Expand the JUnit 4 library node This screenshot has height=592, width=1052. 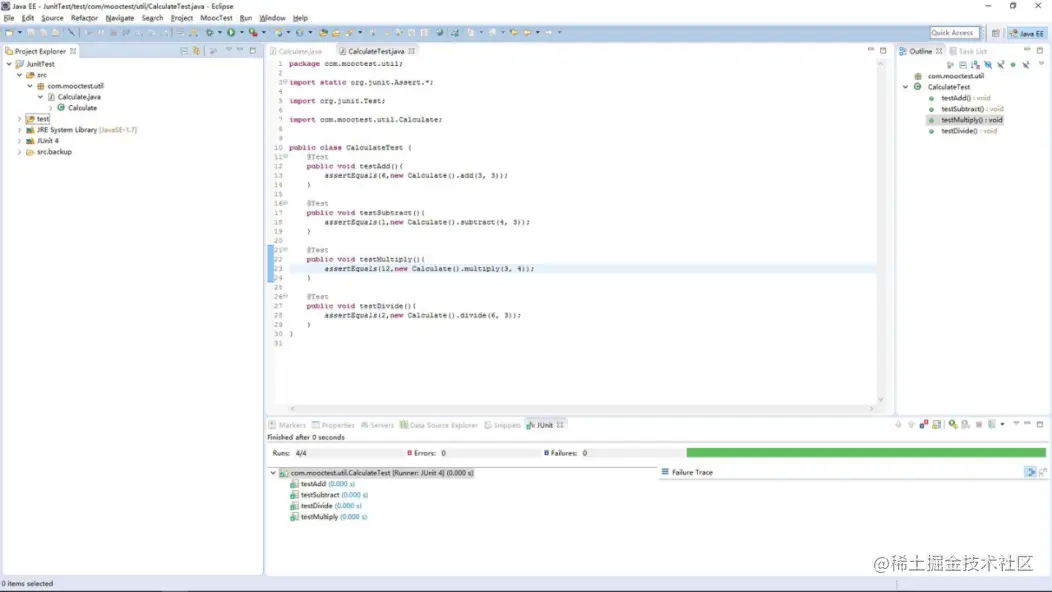click(19, 141)
